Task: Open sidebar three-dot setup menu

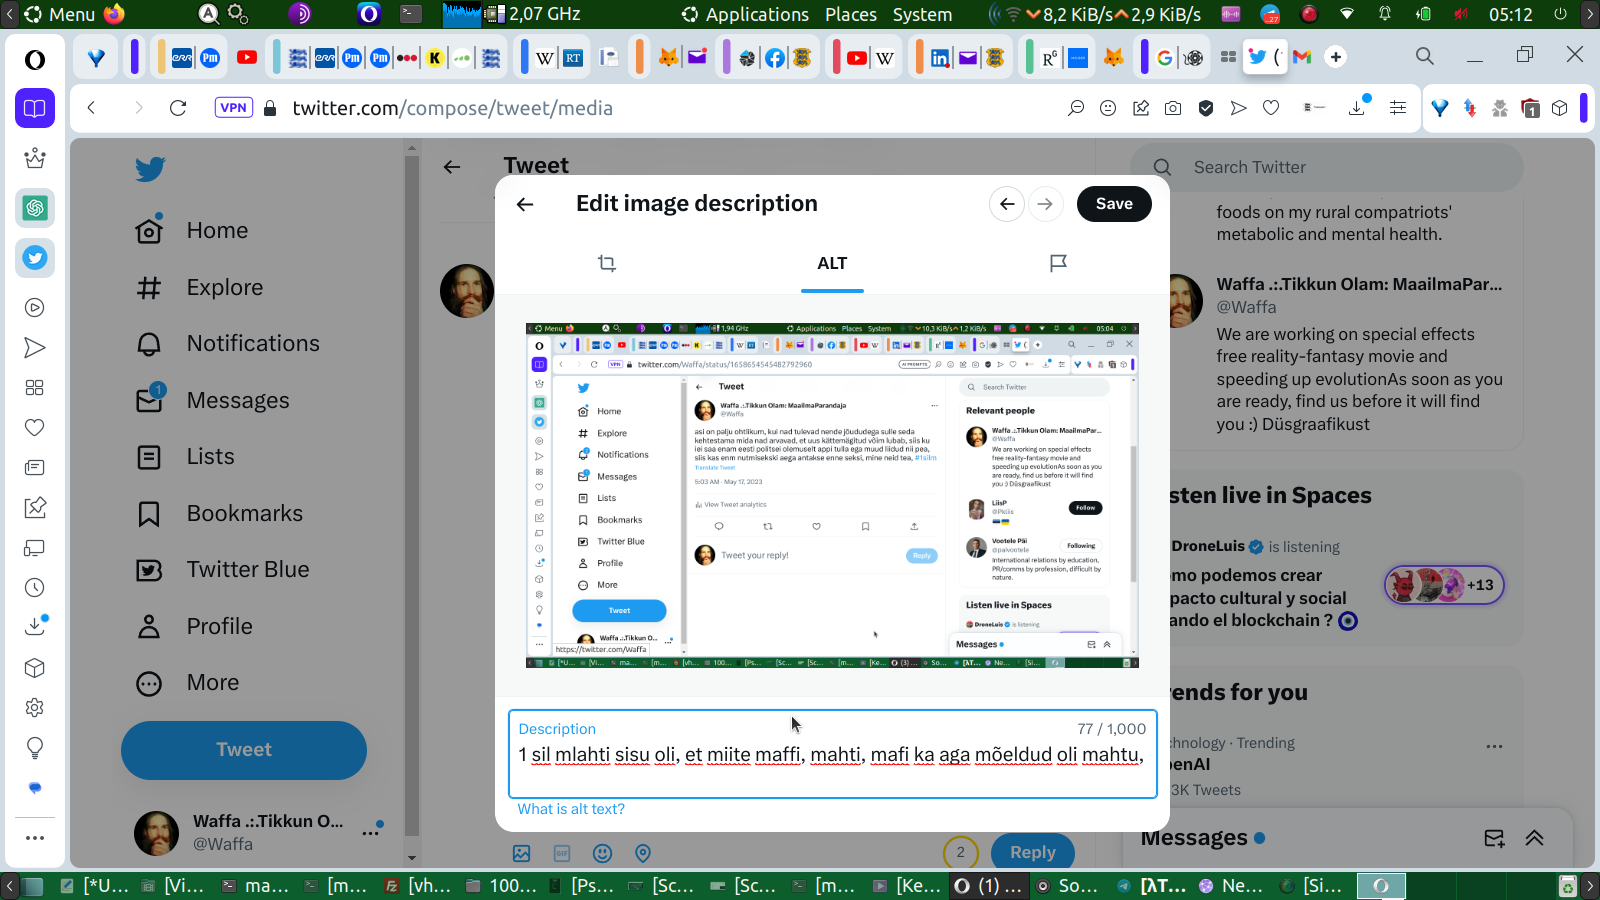Action: click(35, 838)
